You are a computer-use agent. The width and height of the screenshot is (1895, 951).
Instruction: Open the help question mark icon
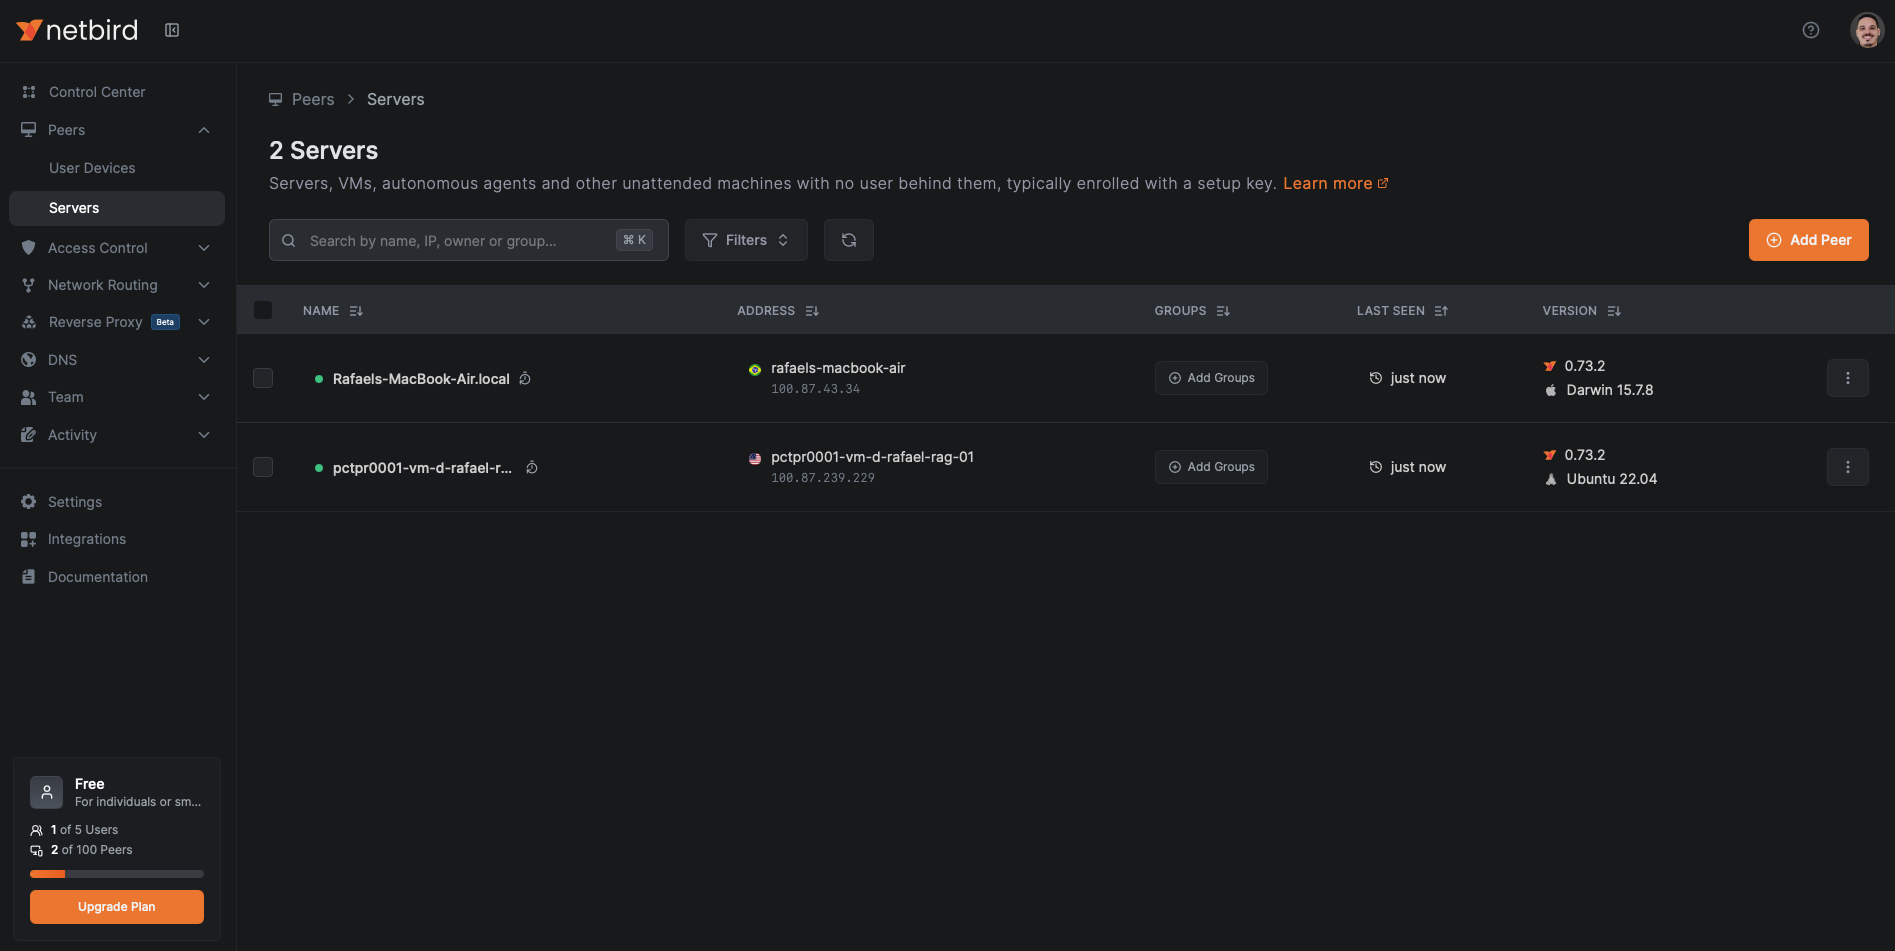click(x=1811, y=30)
